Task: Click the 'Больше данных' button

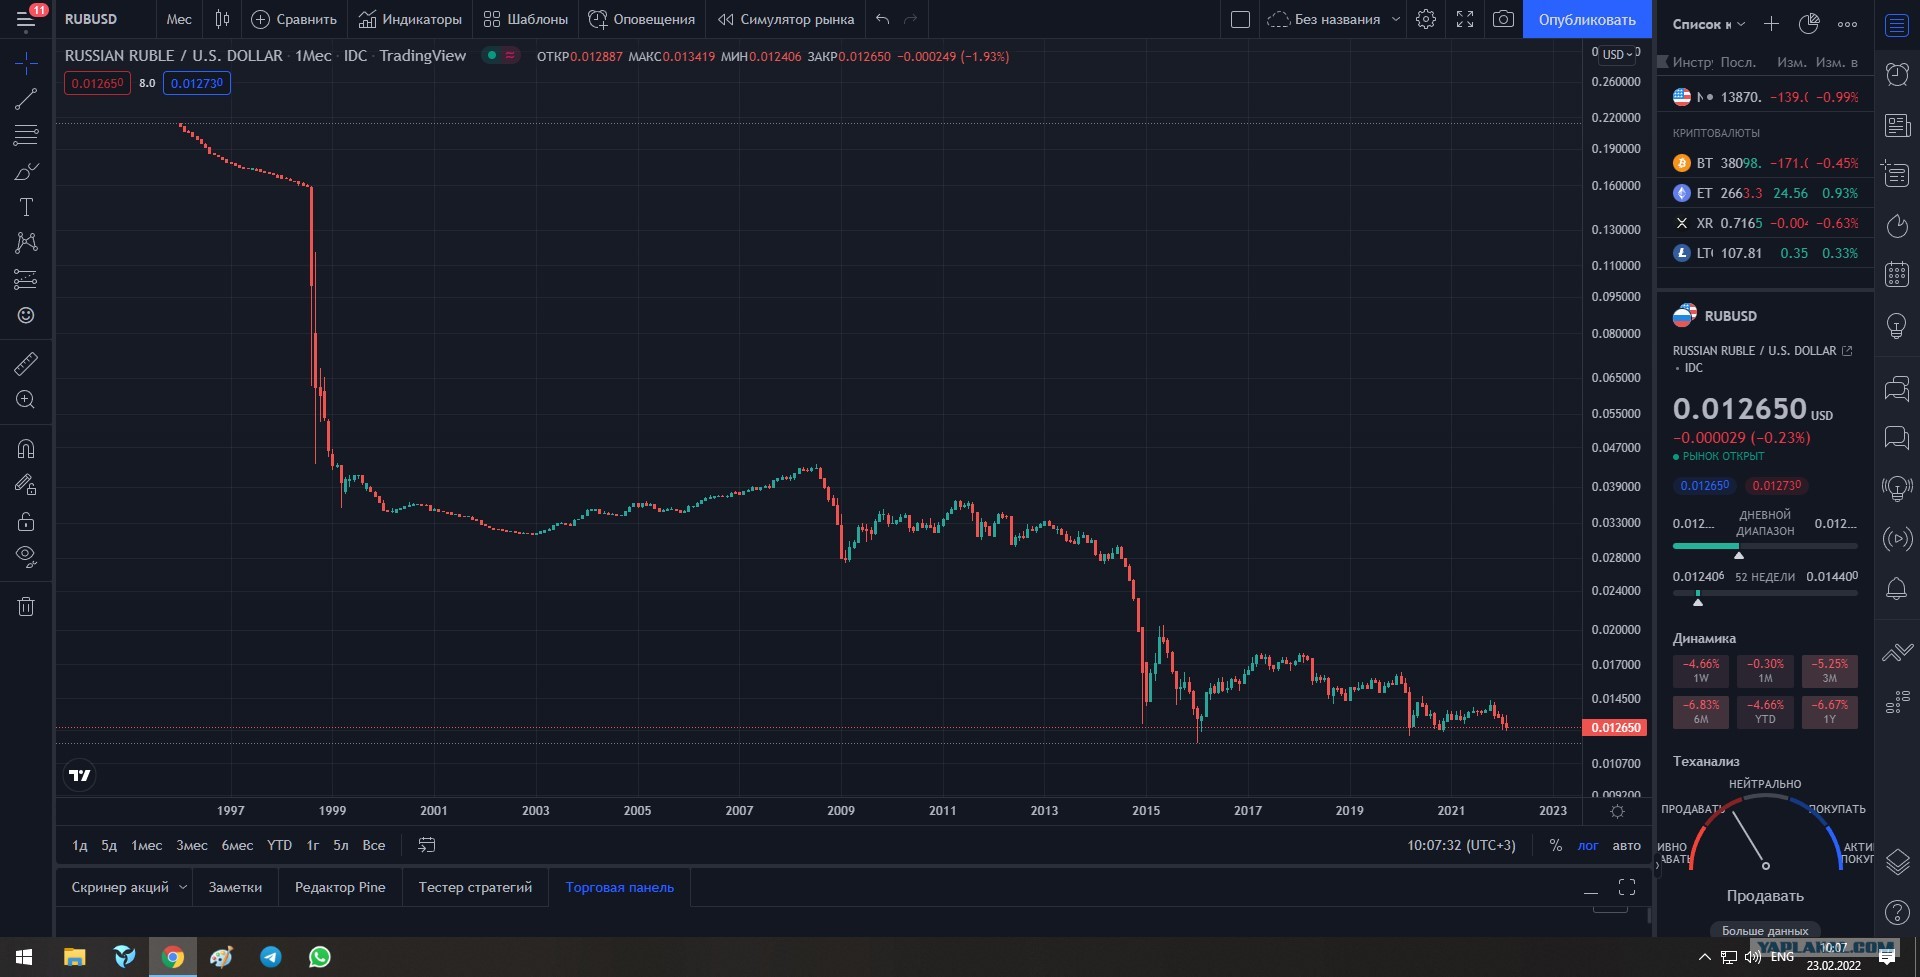Action: click(1765, 930)
